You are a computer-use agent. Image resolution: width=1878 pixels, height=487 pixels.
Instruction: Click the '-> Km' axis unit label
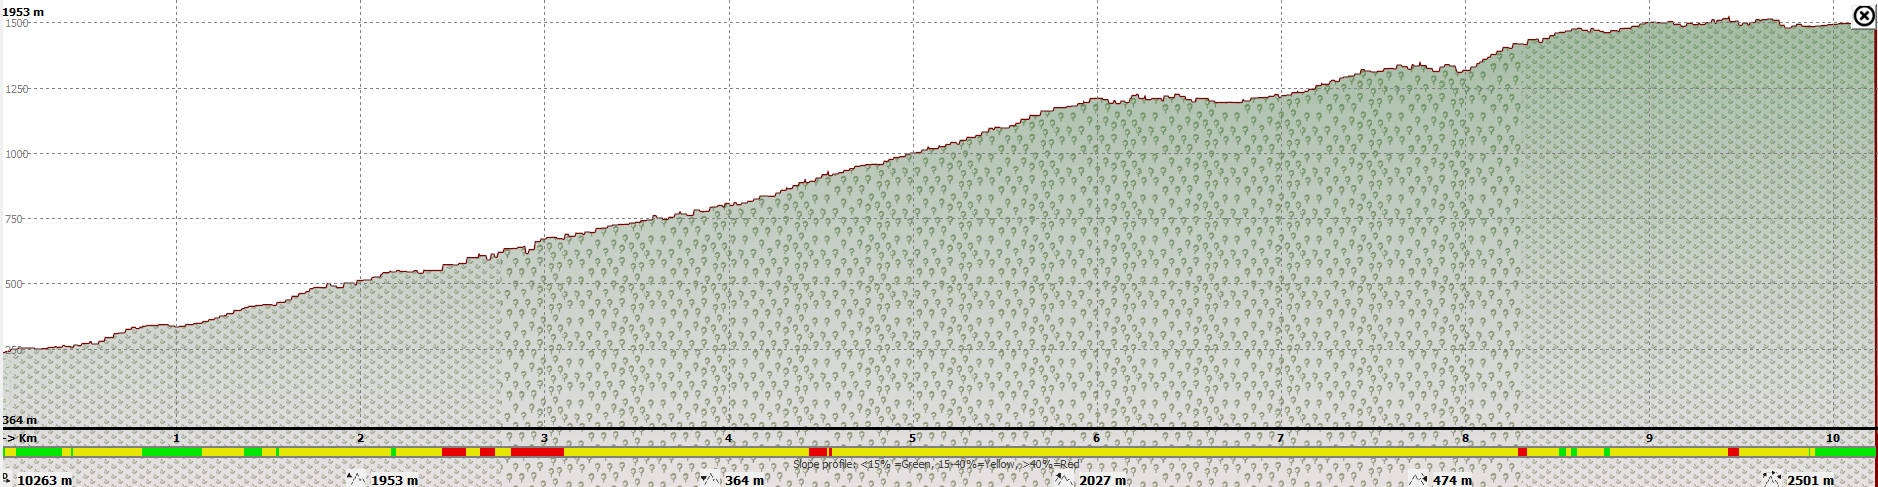(21, 438)
